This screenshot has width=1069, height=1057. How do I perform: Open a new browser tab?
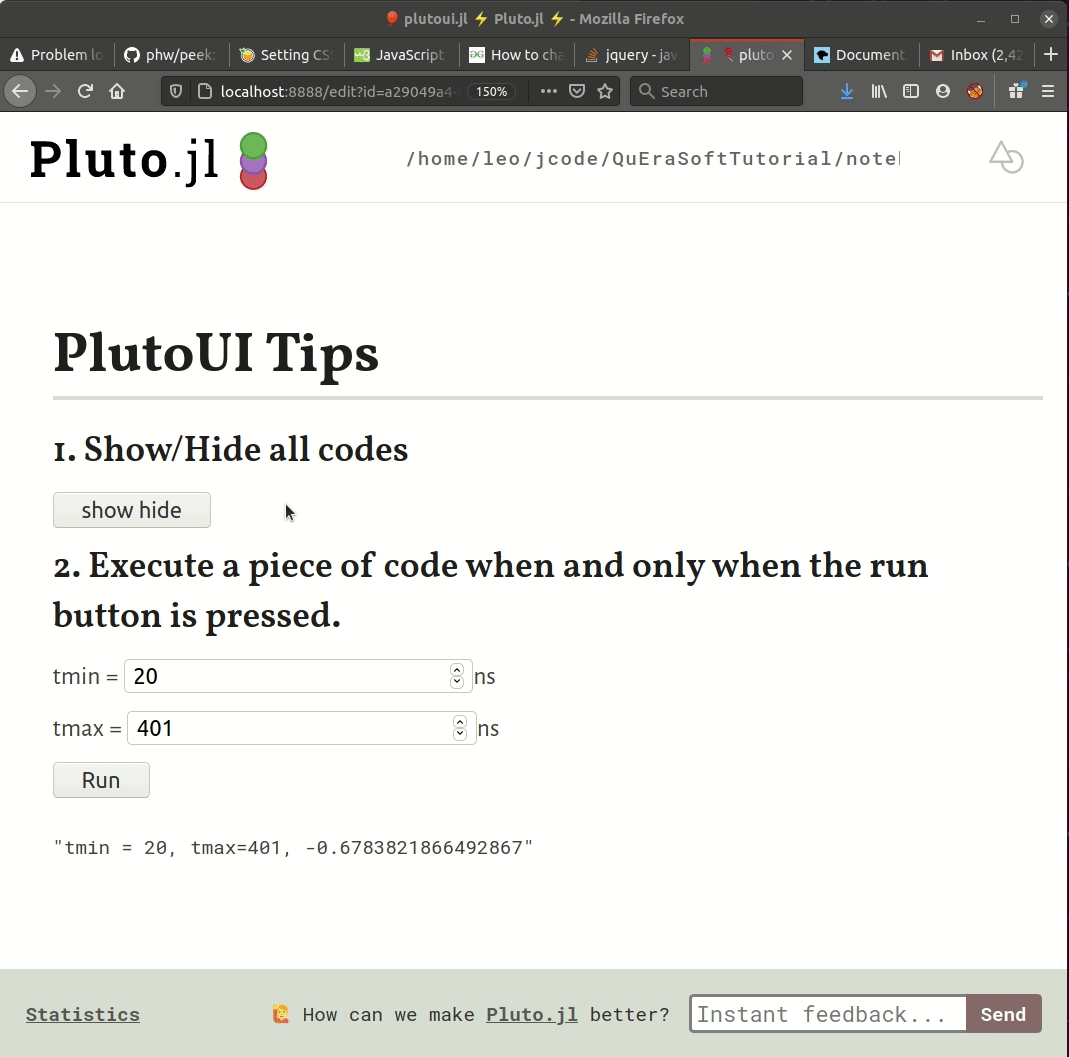1051,55
